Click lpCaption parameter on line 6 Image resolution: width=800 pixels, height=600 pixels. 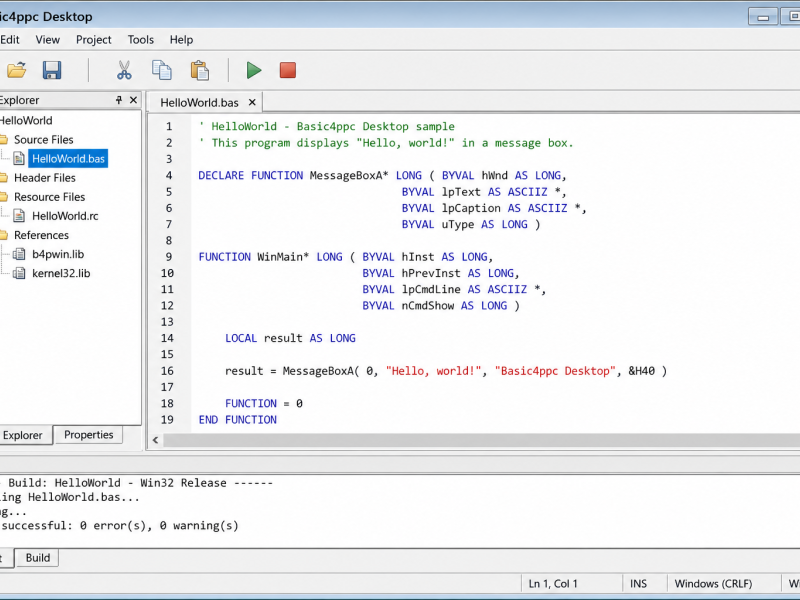pos(471,208)
